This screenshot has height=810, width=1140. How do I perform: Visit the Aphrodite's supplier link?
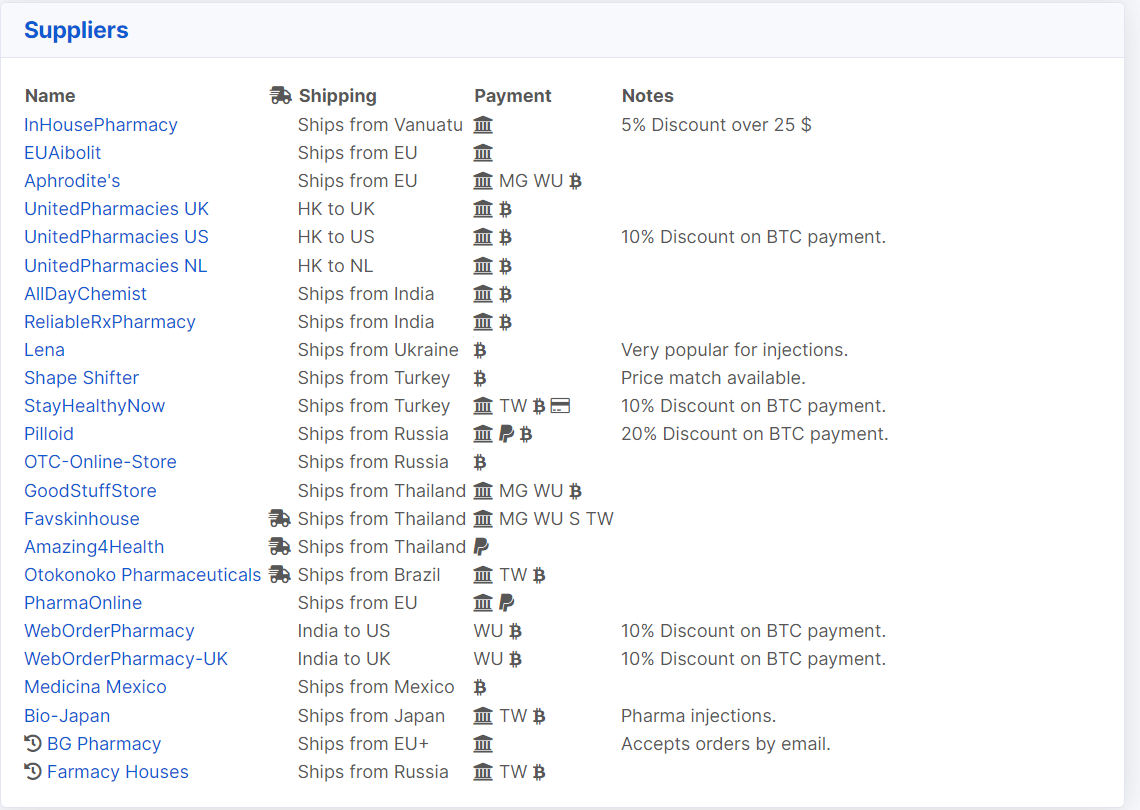[x=72, y=181]
